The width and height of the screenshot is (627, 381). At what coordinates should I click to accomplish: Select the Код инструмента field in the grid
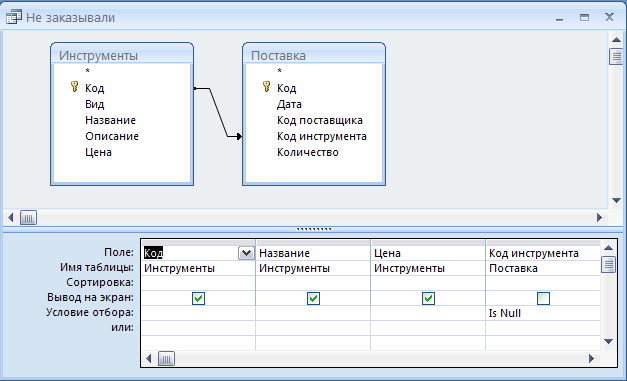click(543, 253)
